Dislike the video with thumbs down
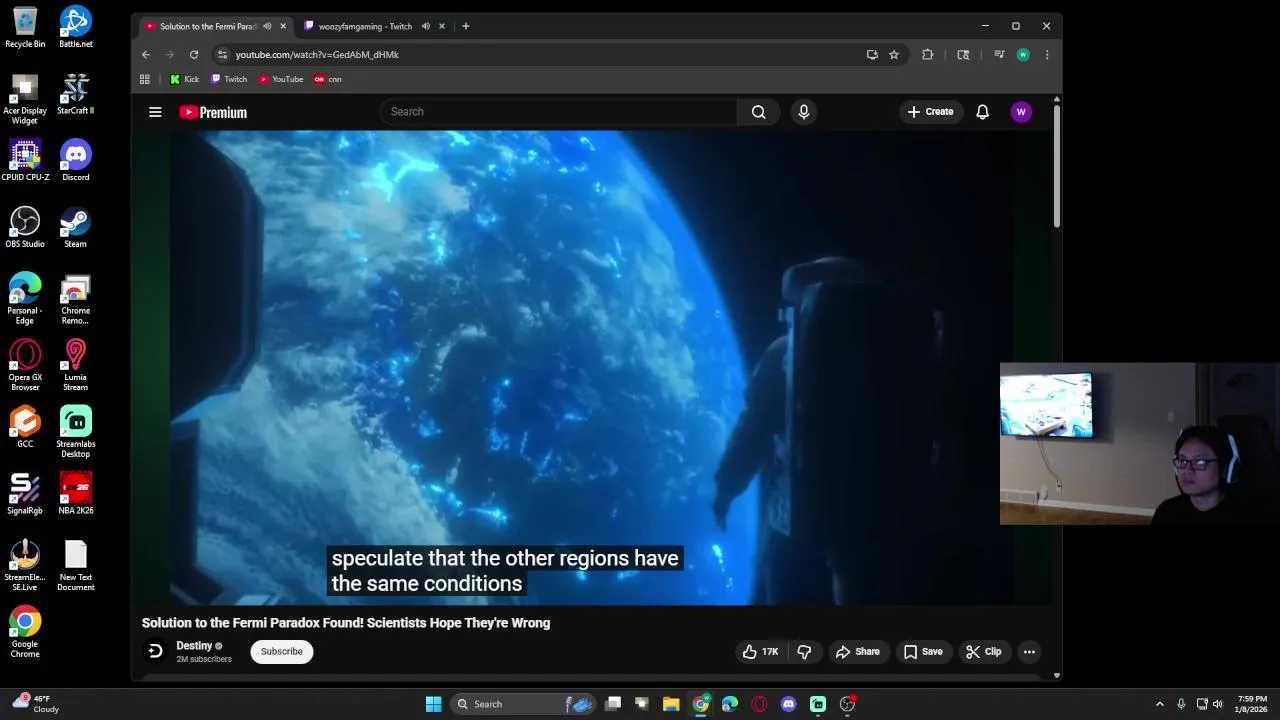1280x720 pixels. pos(804,652)
